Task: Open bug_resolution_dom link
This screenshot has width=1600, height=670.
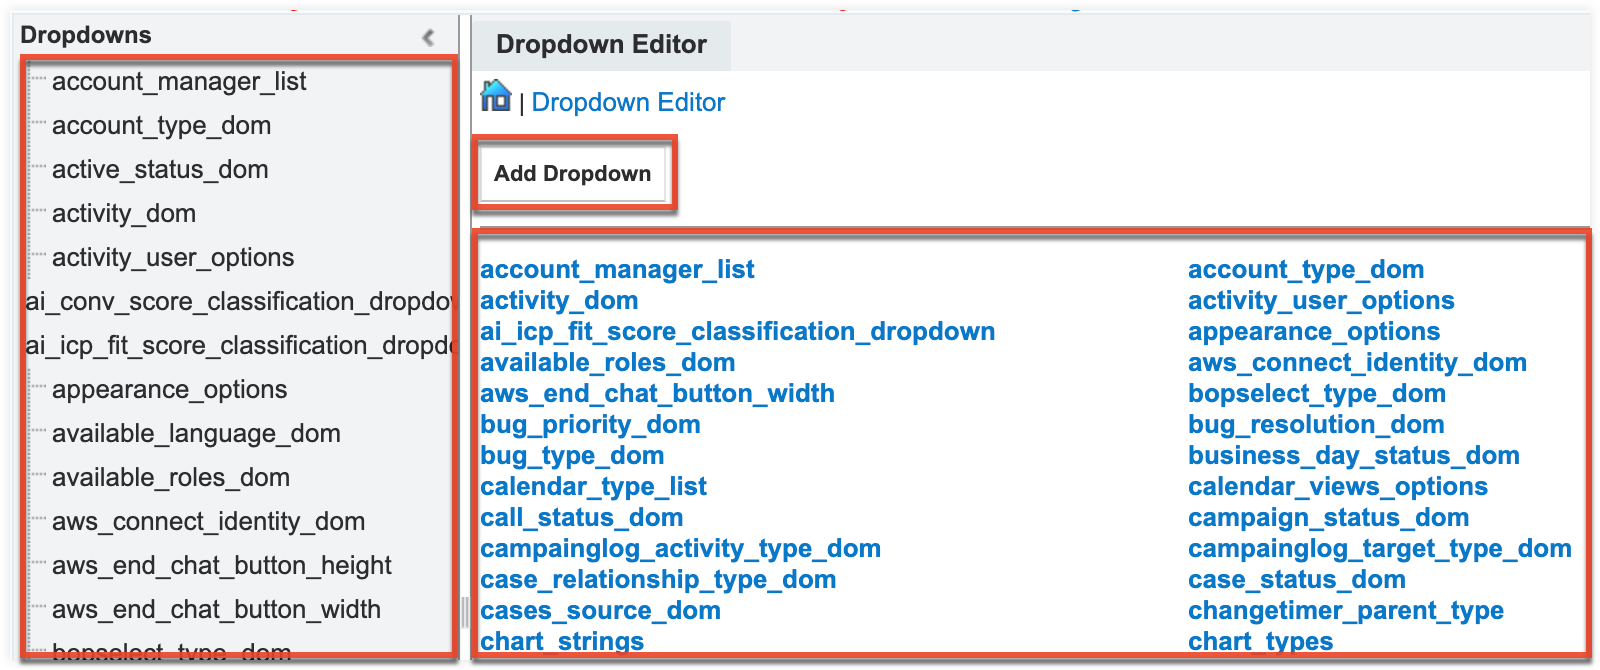Action: tap(1316, 425)
